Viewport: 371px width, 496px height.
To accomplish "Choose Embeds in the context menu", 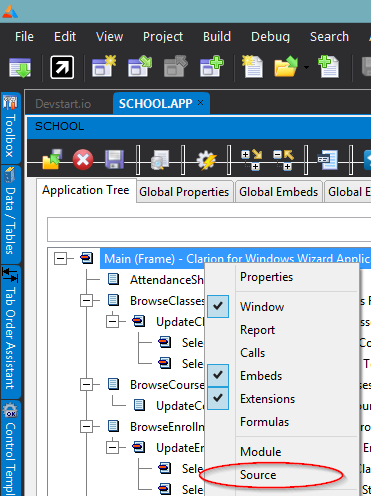I will click(261, 376).
